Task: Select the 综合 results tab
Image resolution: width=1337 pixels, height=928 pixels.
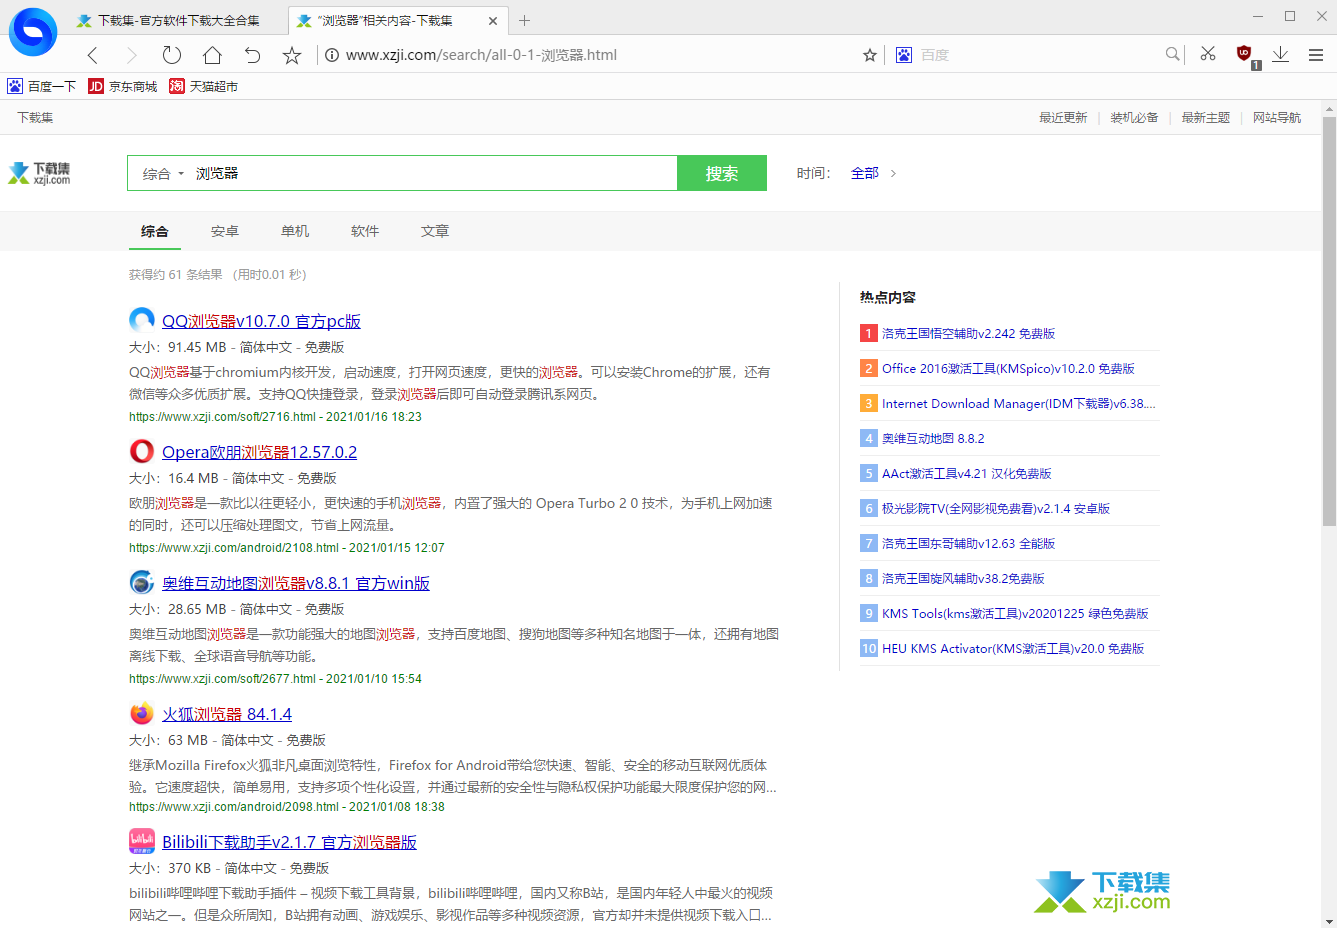Action: (x=155, y=231)
